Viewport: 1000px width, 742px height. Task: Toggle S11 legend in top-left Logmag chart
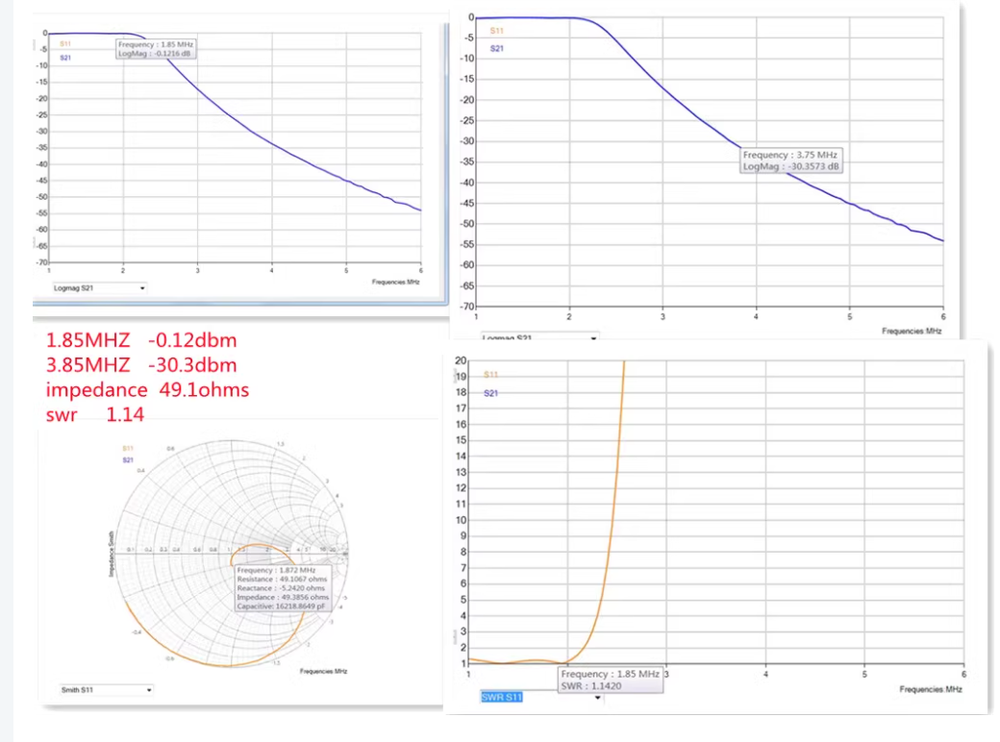(65, 44)
